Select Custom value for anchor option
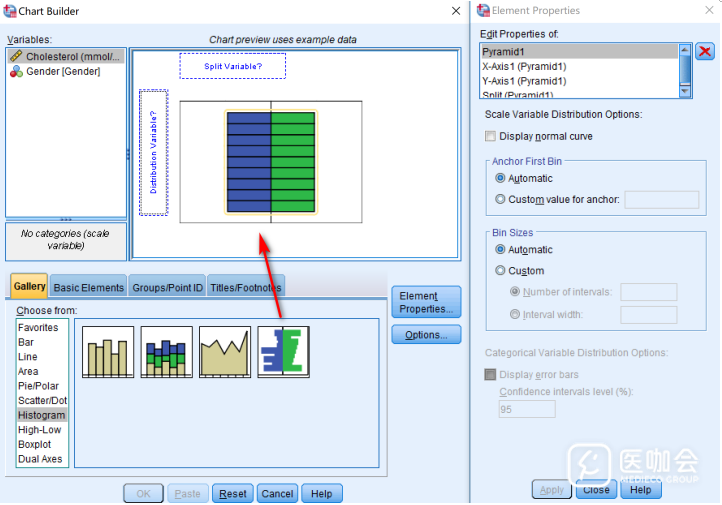Viewport: 722px width, 505px height. [x=501, y=199]
